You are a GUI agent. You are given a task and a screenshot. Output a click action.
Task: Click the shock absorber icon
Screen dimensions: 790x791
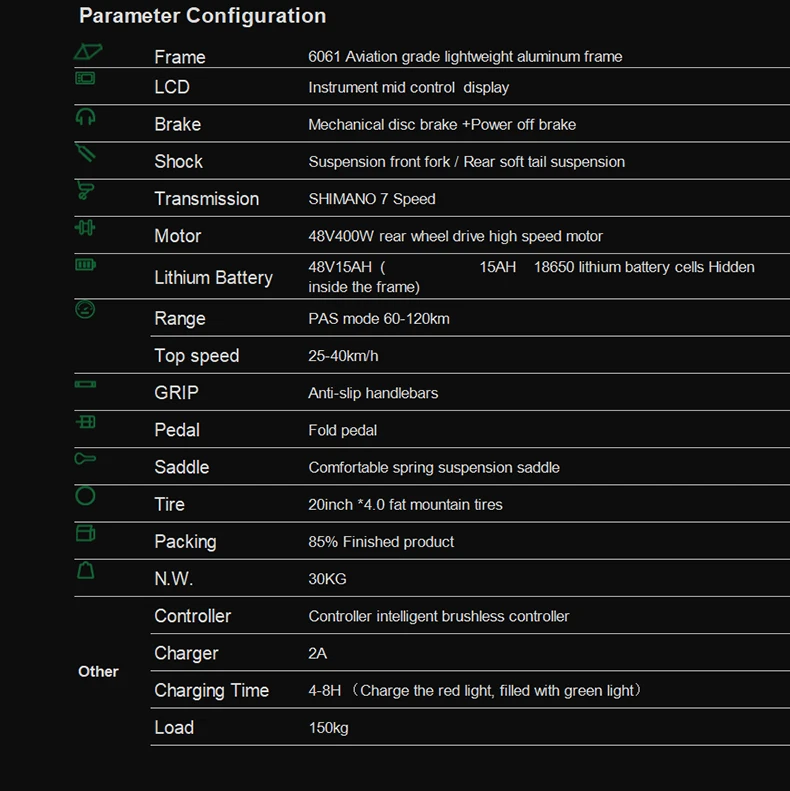point(86,153)
